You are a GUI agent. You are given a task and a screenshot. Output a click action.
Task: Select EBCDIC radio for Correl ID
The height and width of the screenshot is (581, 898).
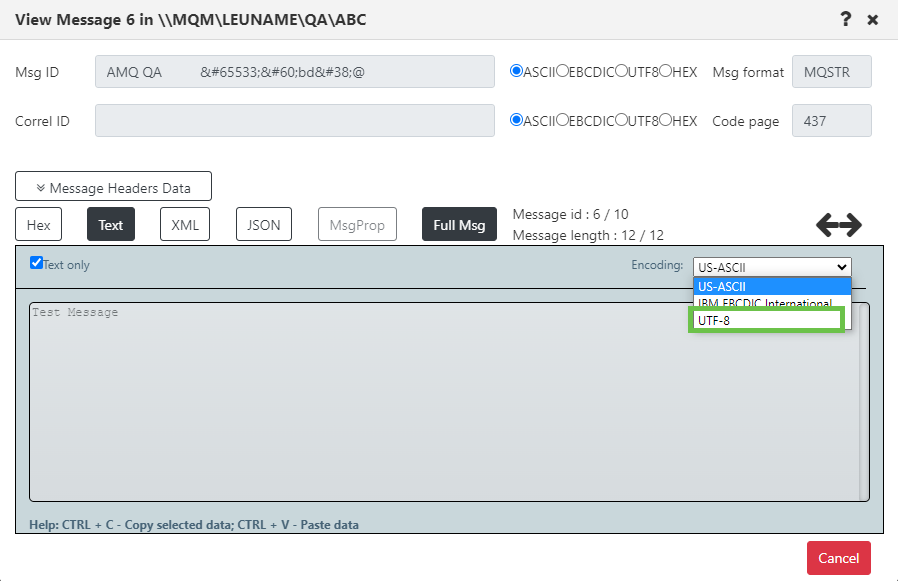pyautogui.click(x=562, y=120)
